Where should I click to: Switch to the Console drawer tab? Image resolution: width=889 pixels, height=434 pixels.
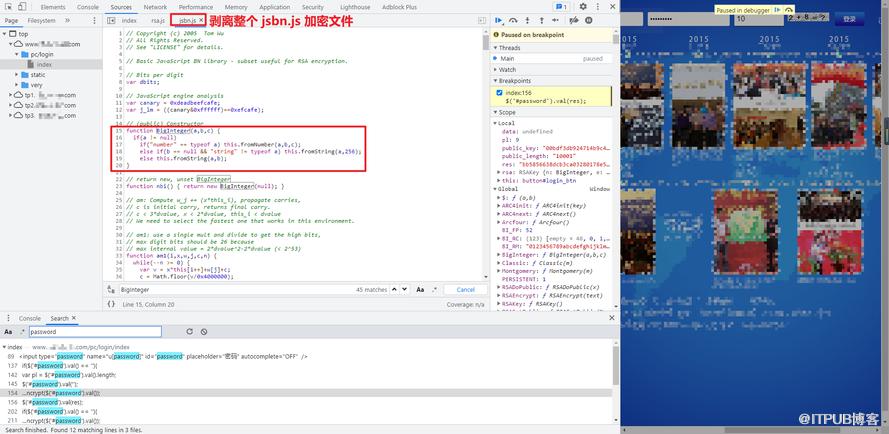coord(29,318)
